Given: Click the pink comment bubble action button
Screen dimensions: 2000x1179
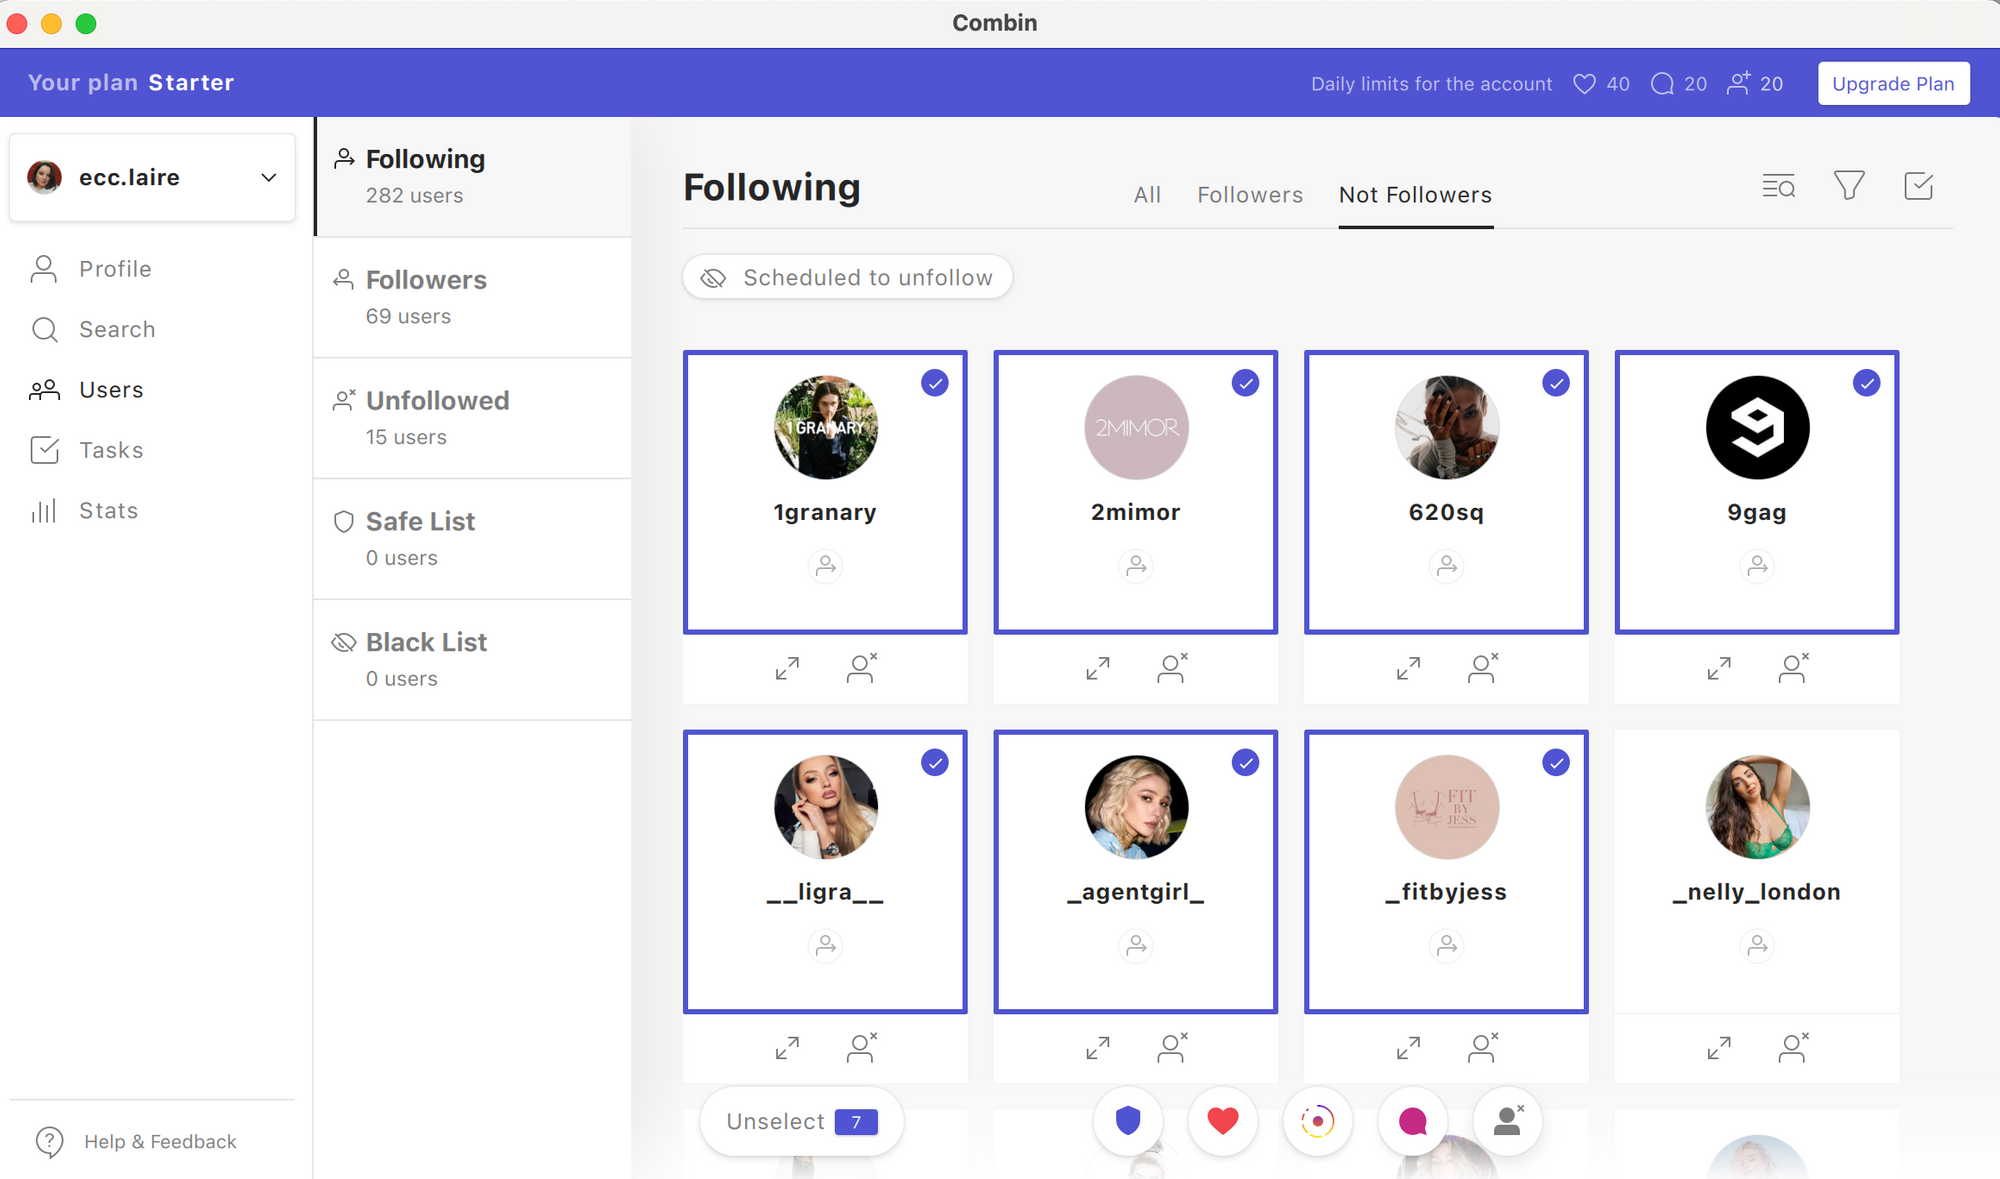Looking at the screenshot, I should (1412, 1121).
